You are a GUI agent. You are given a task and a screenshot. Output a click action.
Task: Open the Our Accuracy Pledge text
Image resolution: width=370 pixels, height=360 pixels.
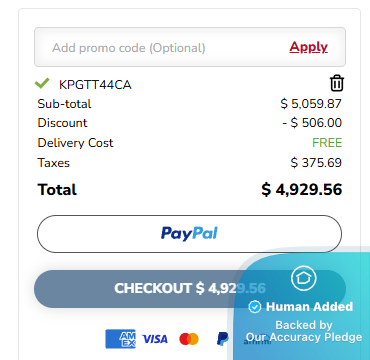[304, 337]
